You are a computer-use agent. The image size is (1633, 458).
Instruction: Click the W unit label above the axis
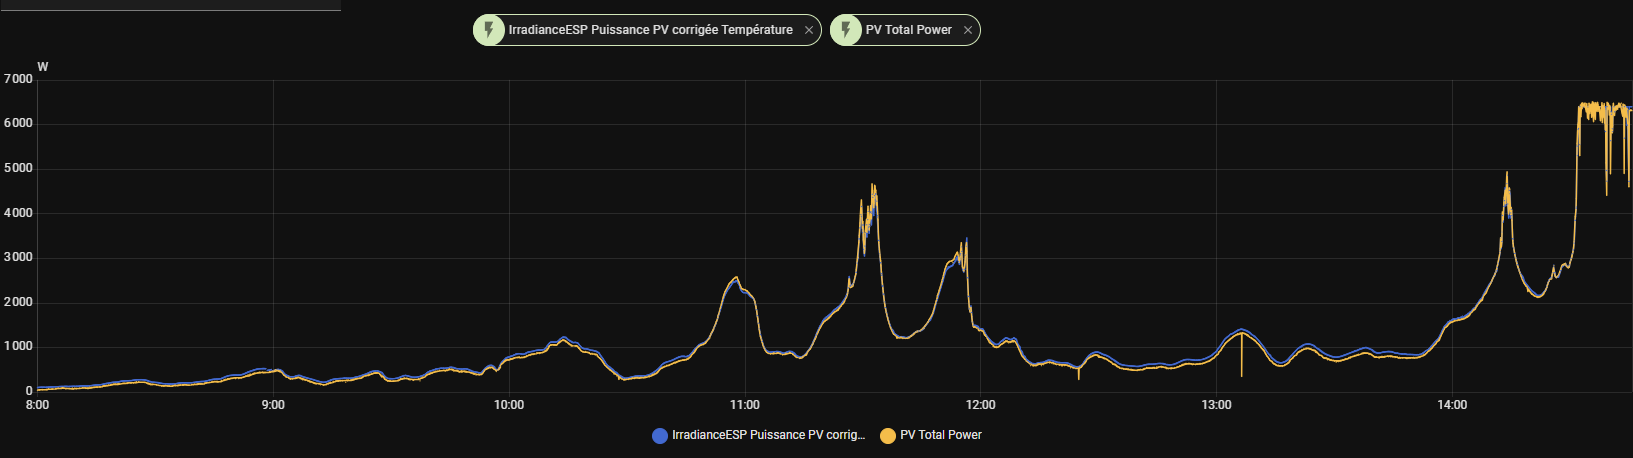[43, 67]
